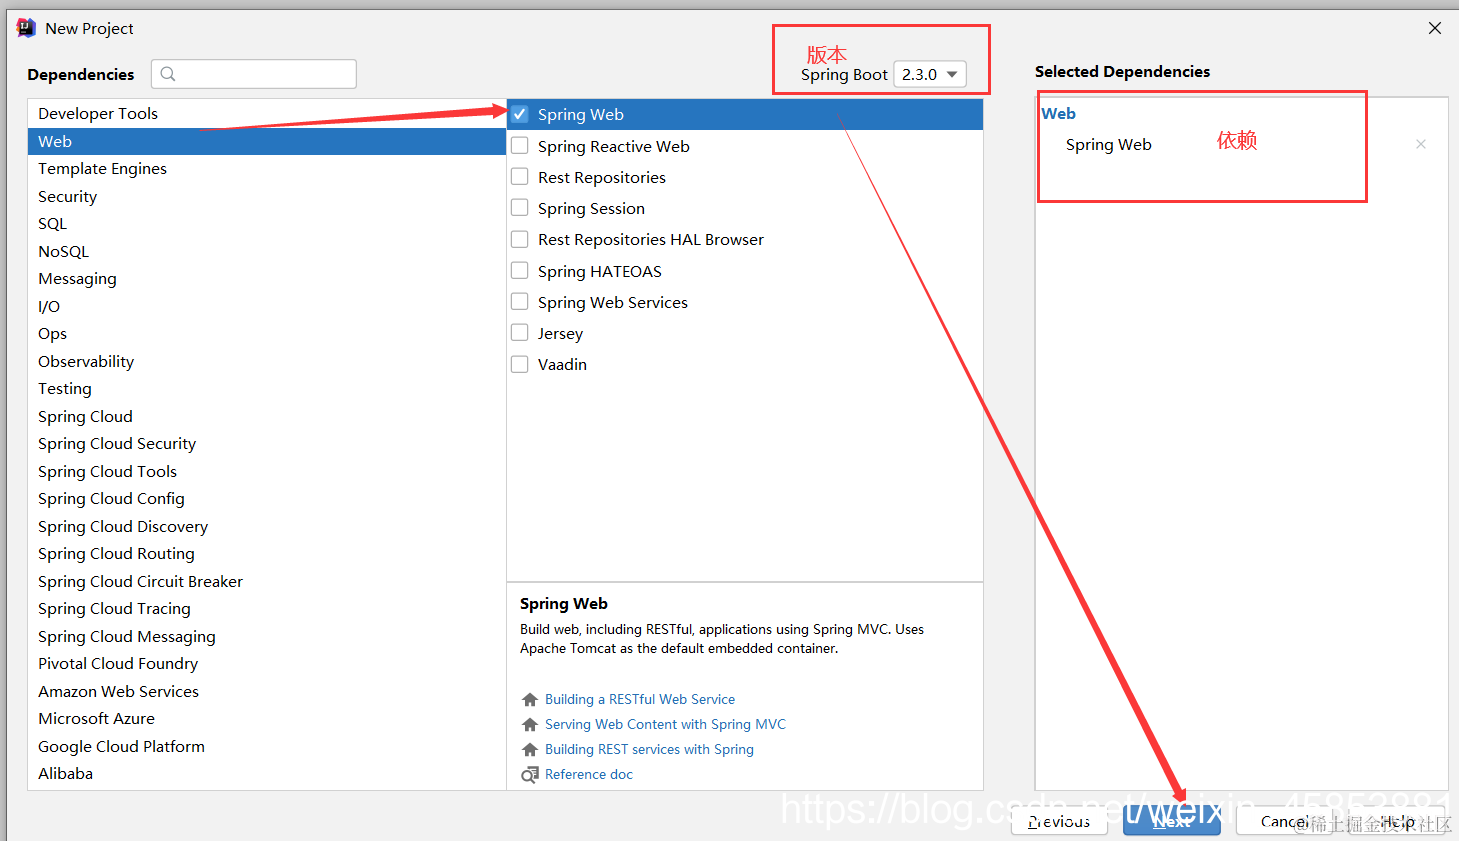
Task: Click the Next button
Action: (1172, 821)
